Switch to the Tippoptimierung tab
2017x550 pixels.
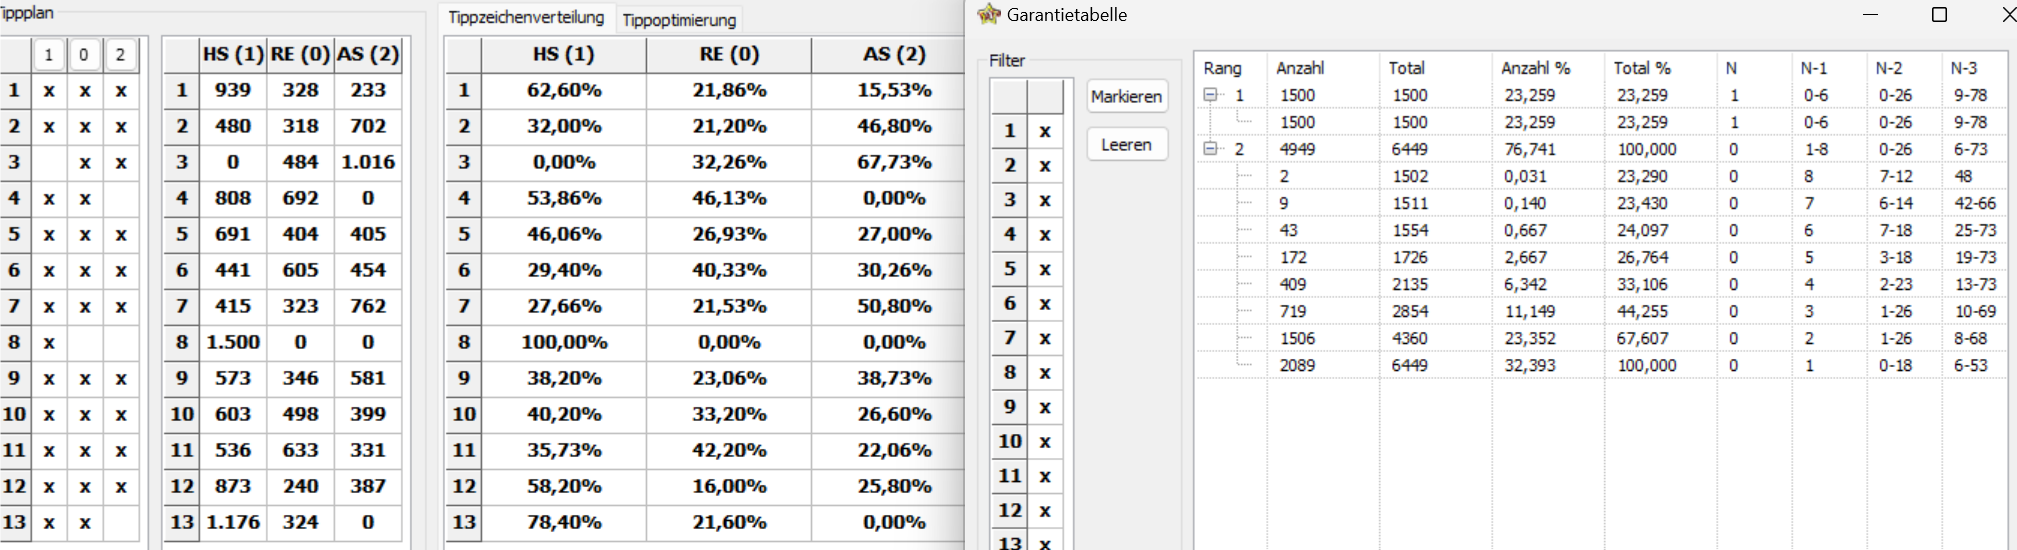(x=679, y=19)
